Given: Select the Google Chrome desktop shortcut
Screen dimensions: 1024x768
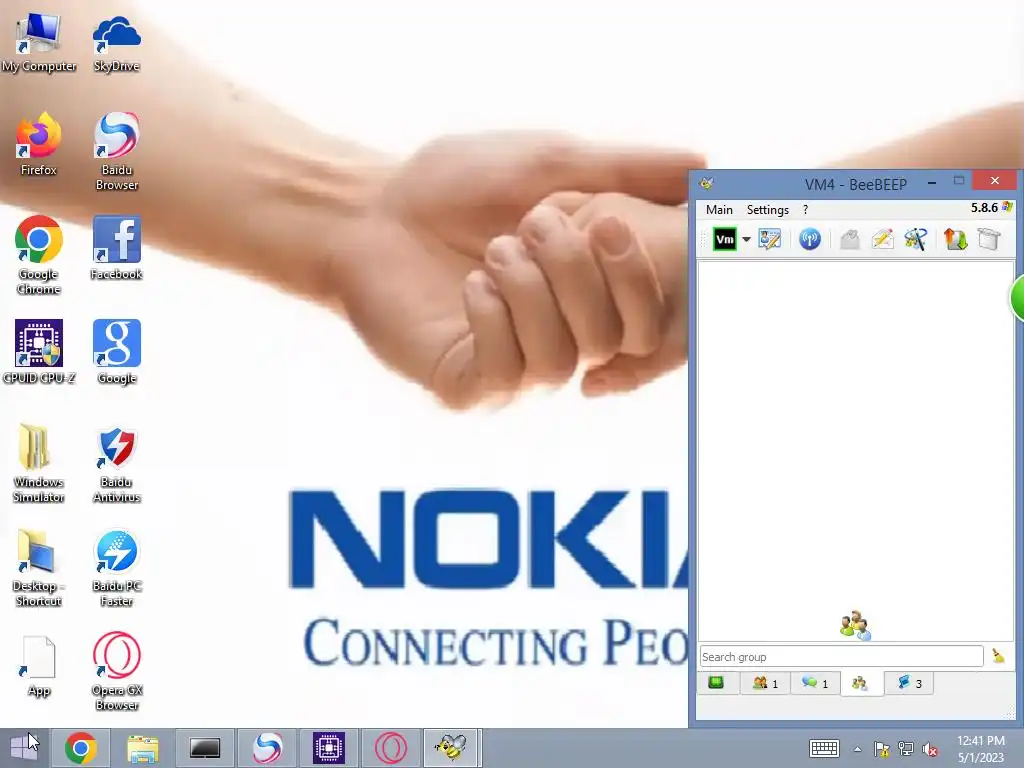Looking at the screenshot, I should (x=39, y=255).
